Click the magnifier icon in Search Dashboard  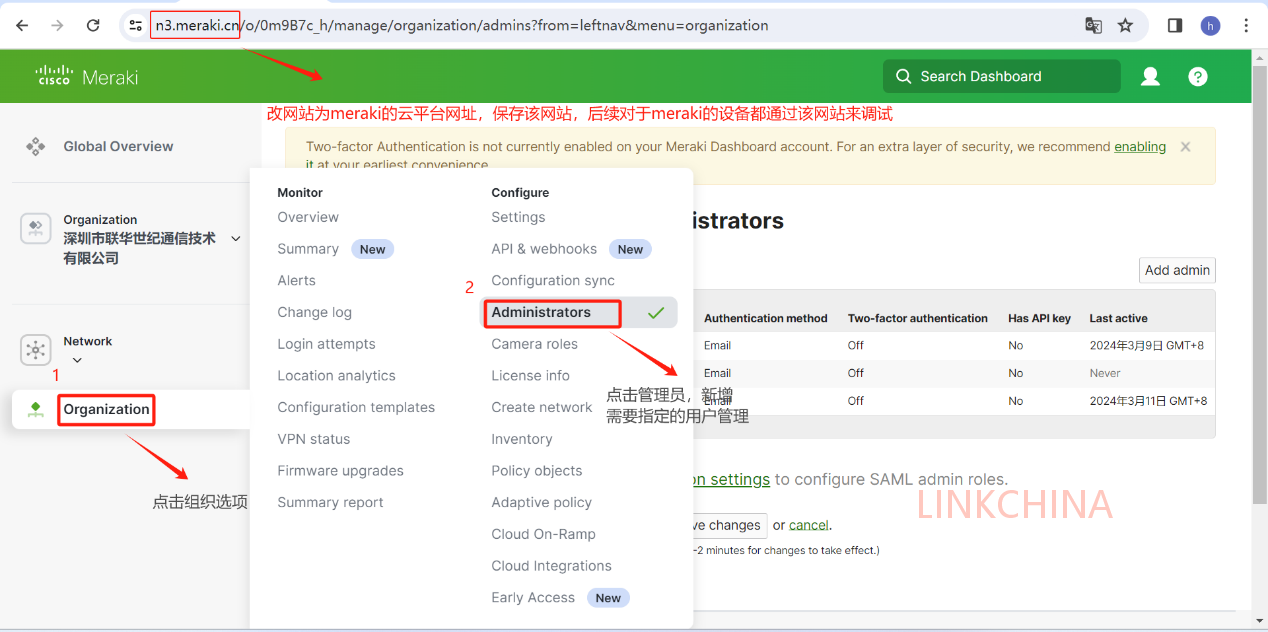click(x=904, y=76)
